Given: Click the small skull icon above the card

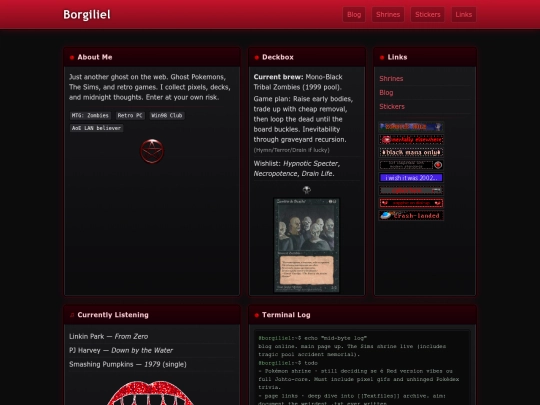Looking at the screenshot, I should pyautogui.click(x=307, y=190).
